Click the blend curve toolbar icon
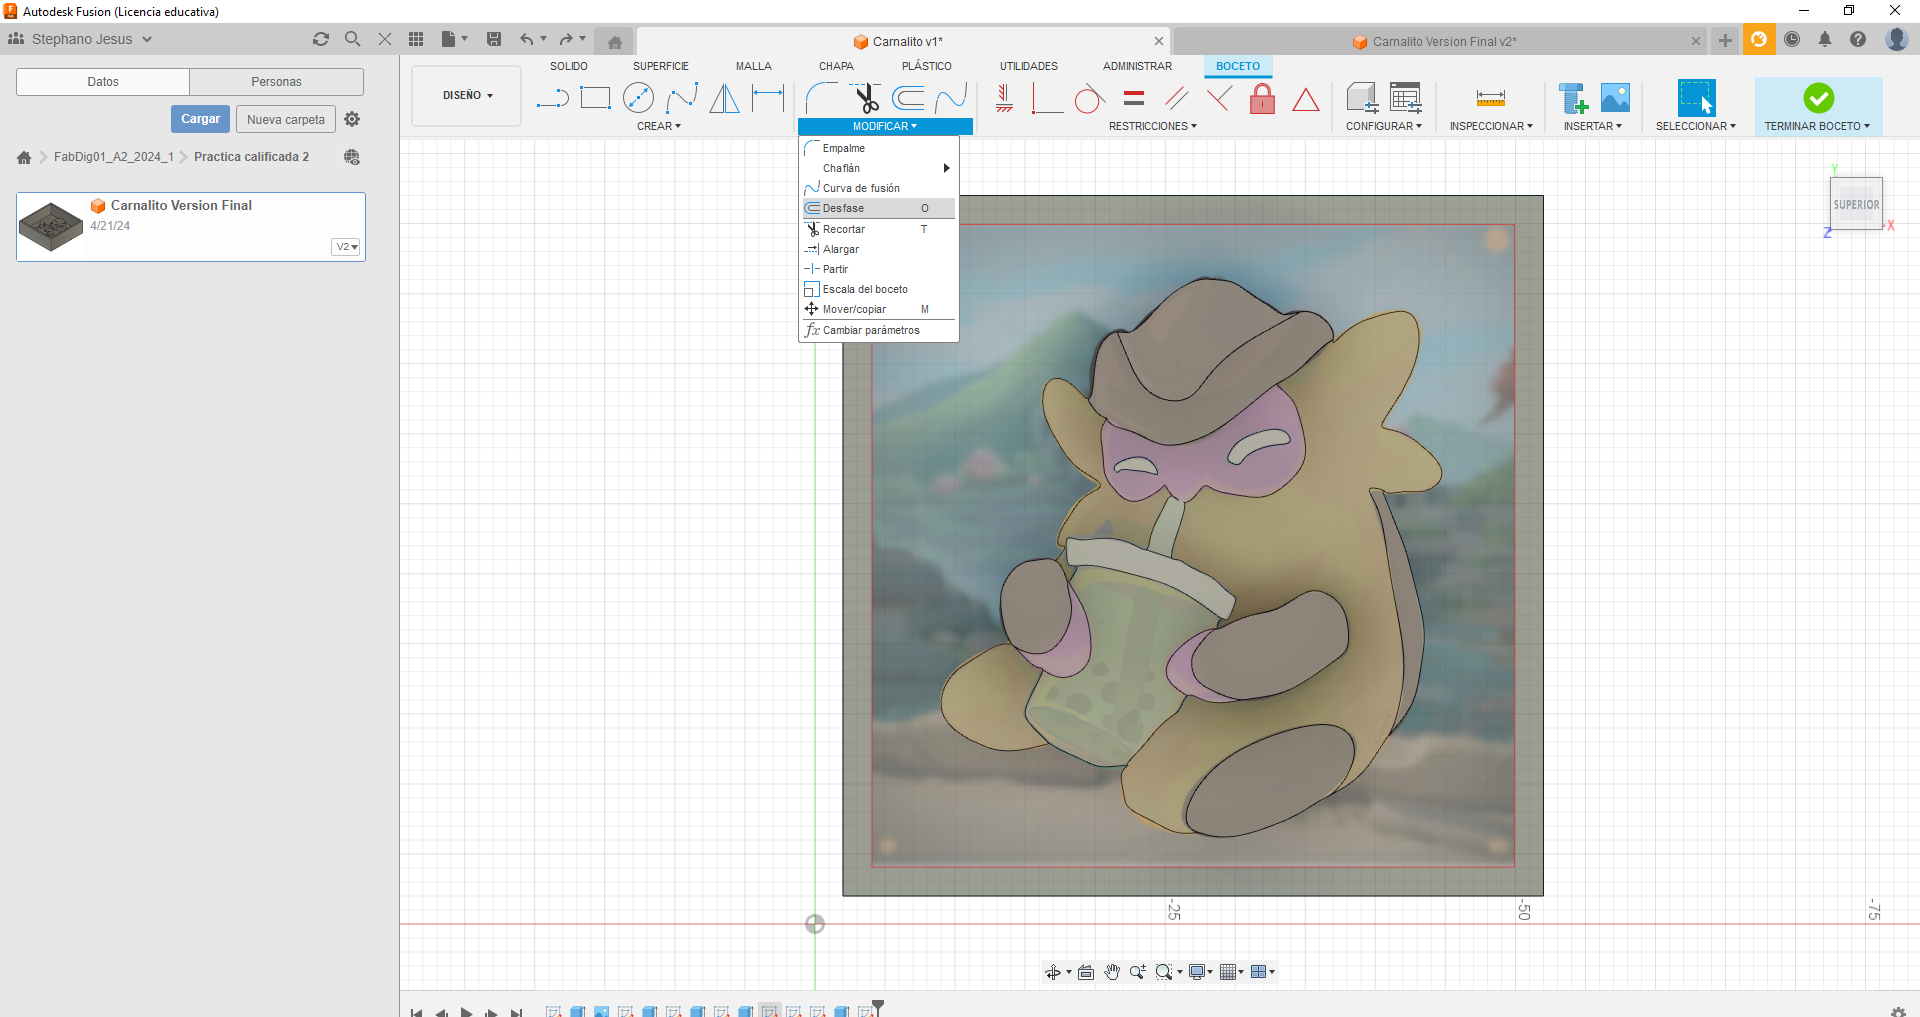 [x=951, y=98]
